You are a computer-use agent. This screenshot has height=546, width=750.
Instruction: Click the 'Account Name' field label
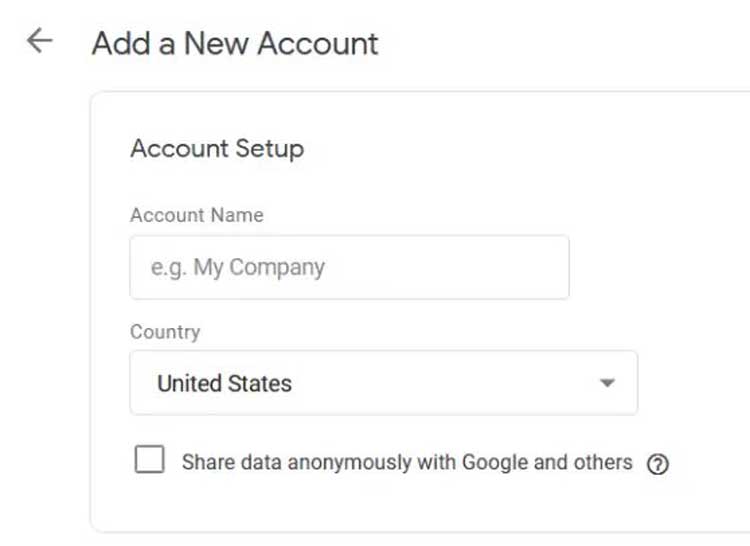coord(197,215)
